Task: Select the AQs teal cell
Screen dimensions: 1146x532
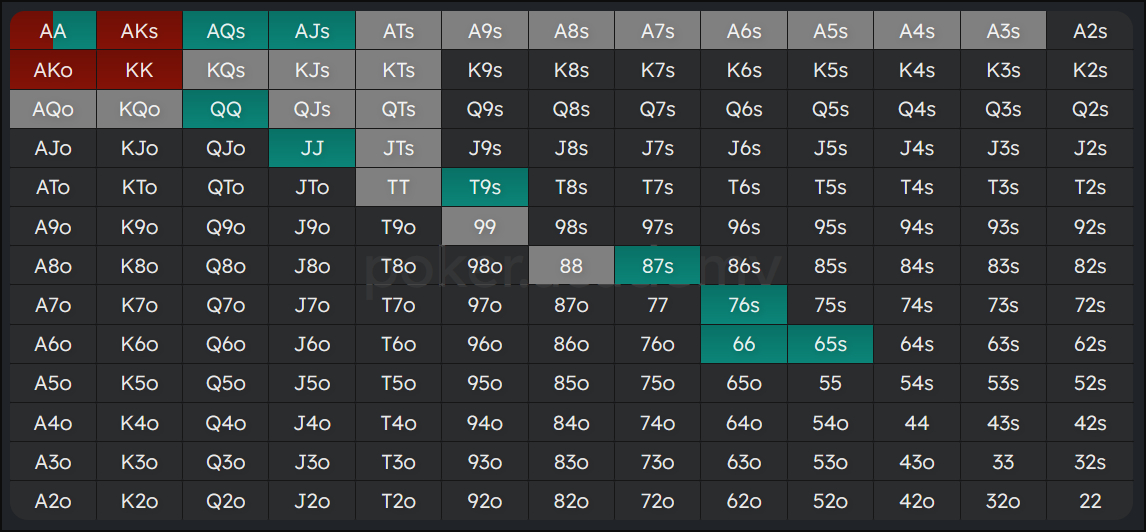Action: (x=226, y=31)
